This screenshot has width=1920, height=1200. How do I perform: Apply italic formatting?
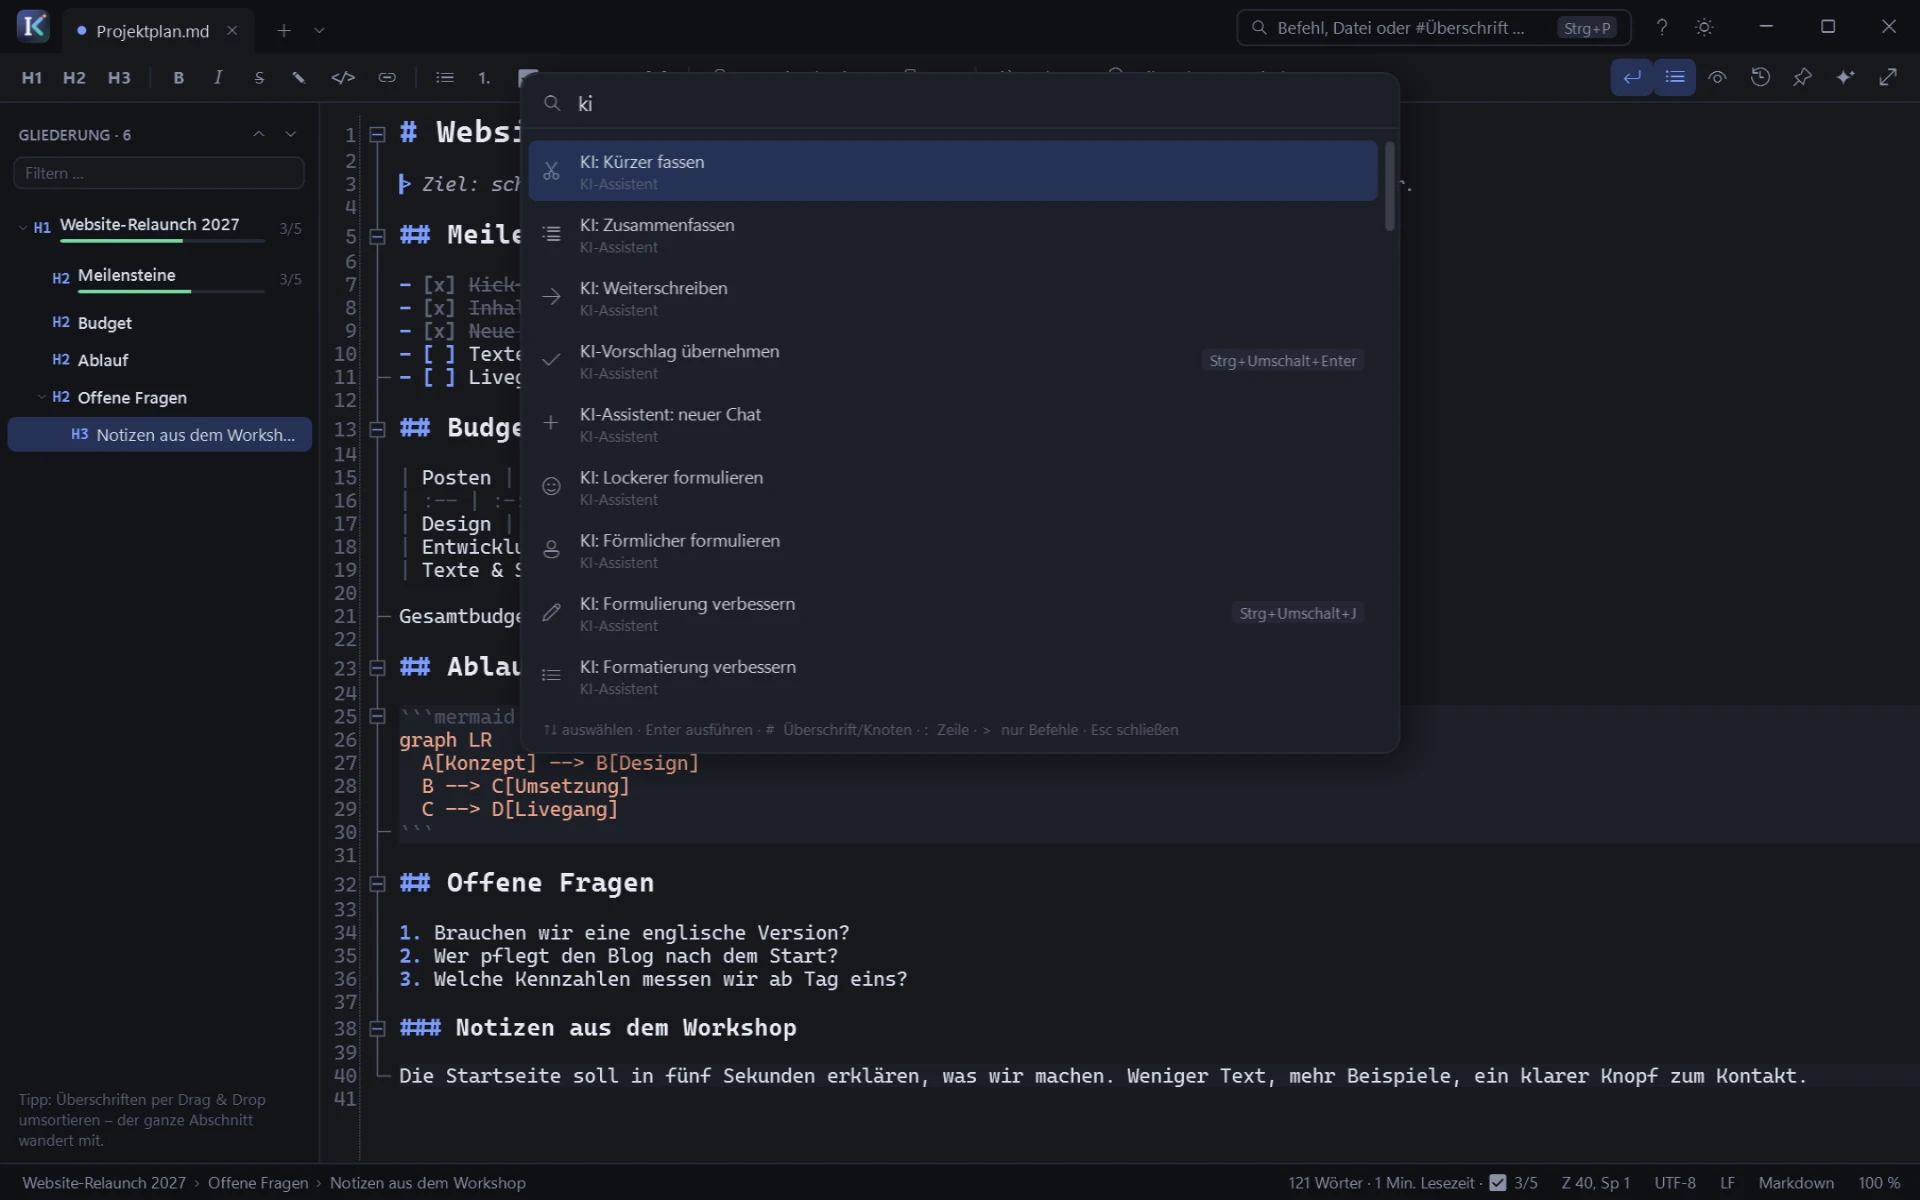click(218, 78)
